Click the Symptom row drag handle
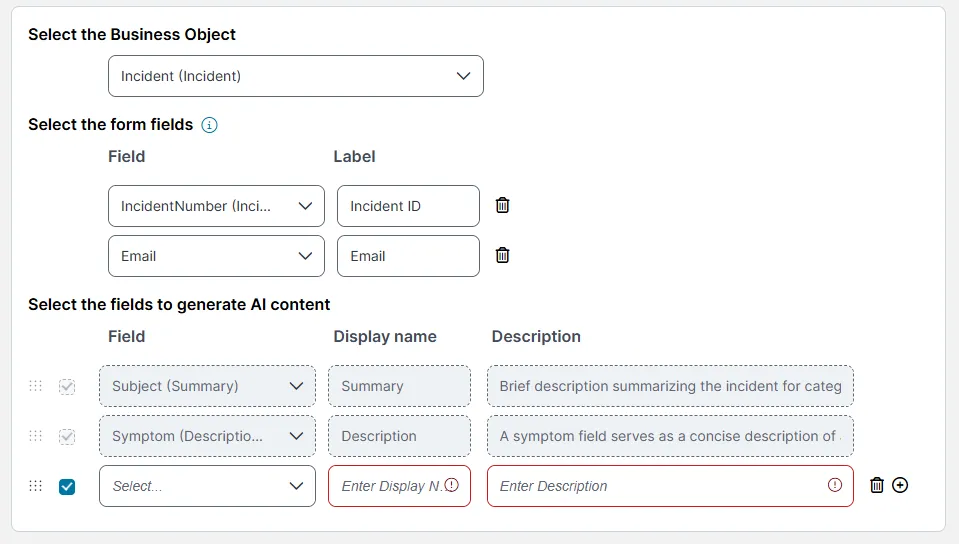This screenshot has height=544, width=959. [x=35, y=436]
